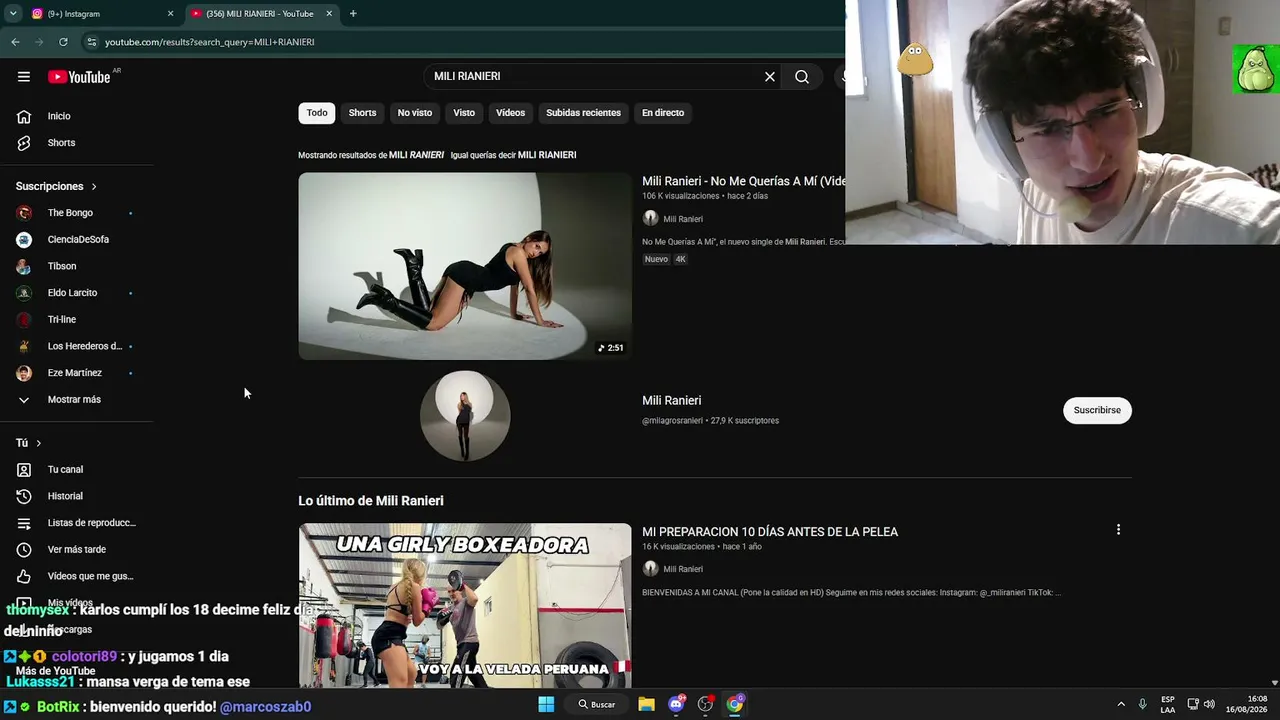Open OBS Studio from the taskbar
This screenshot has width=1280, height=720.
click(x=705, y=704)
